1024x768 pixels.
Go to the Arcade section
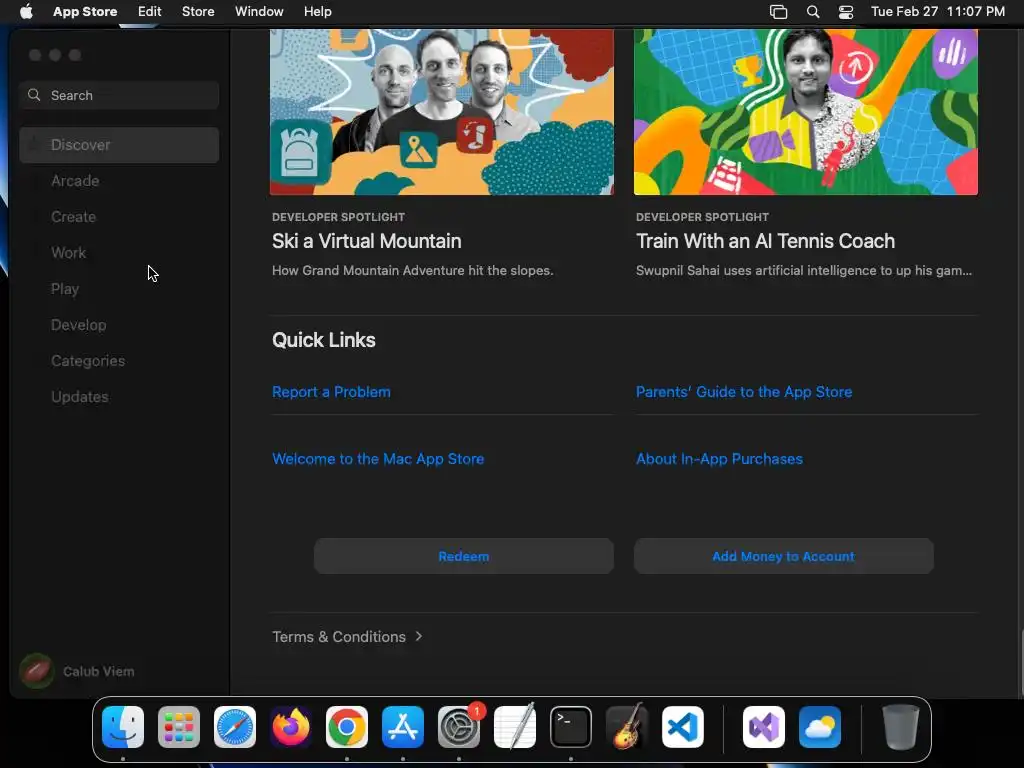[x=119, y=181]
